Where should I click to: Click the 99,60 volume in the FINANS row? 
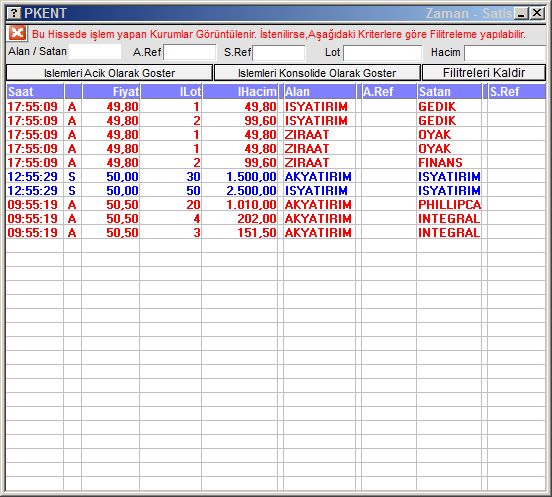260,163
